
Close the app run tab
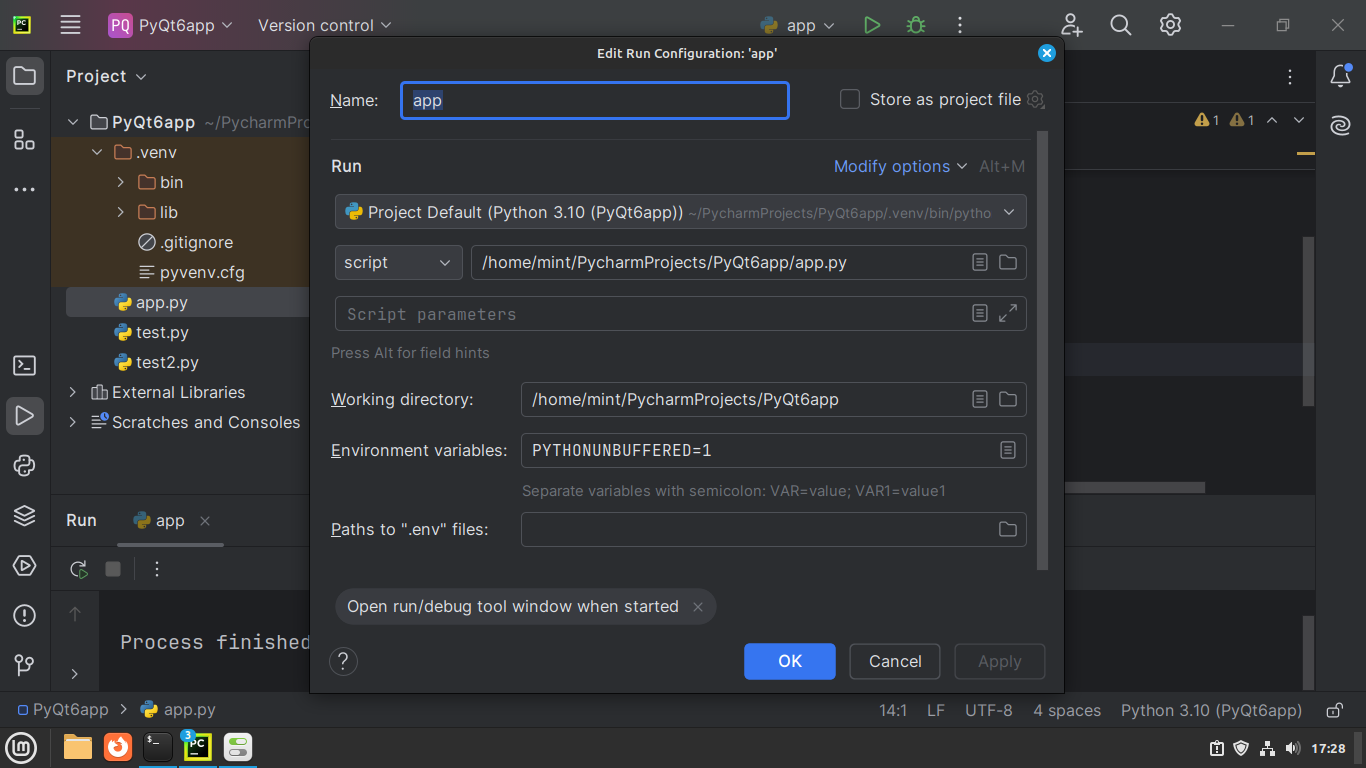(x=205, y=521)
